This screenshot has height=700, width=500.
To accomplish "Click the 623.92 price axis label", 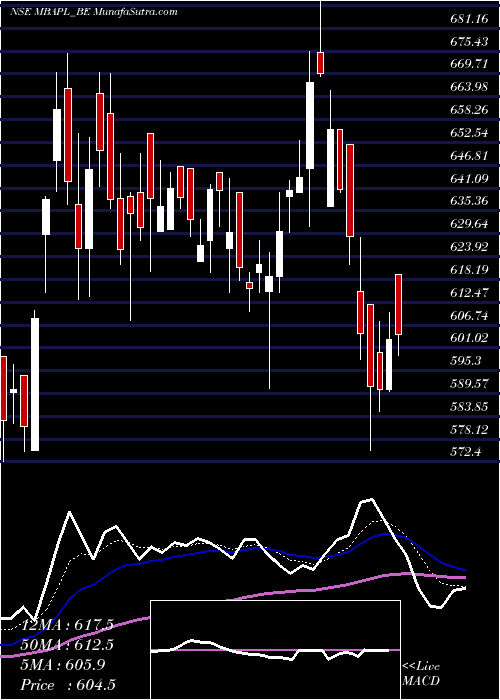I will (x=470, y=247).
